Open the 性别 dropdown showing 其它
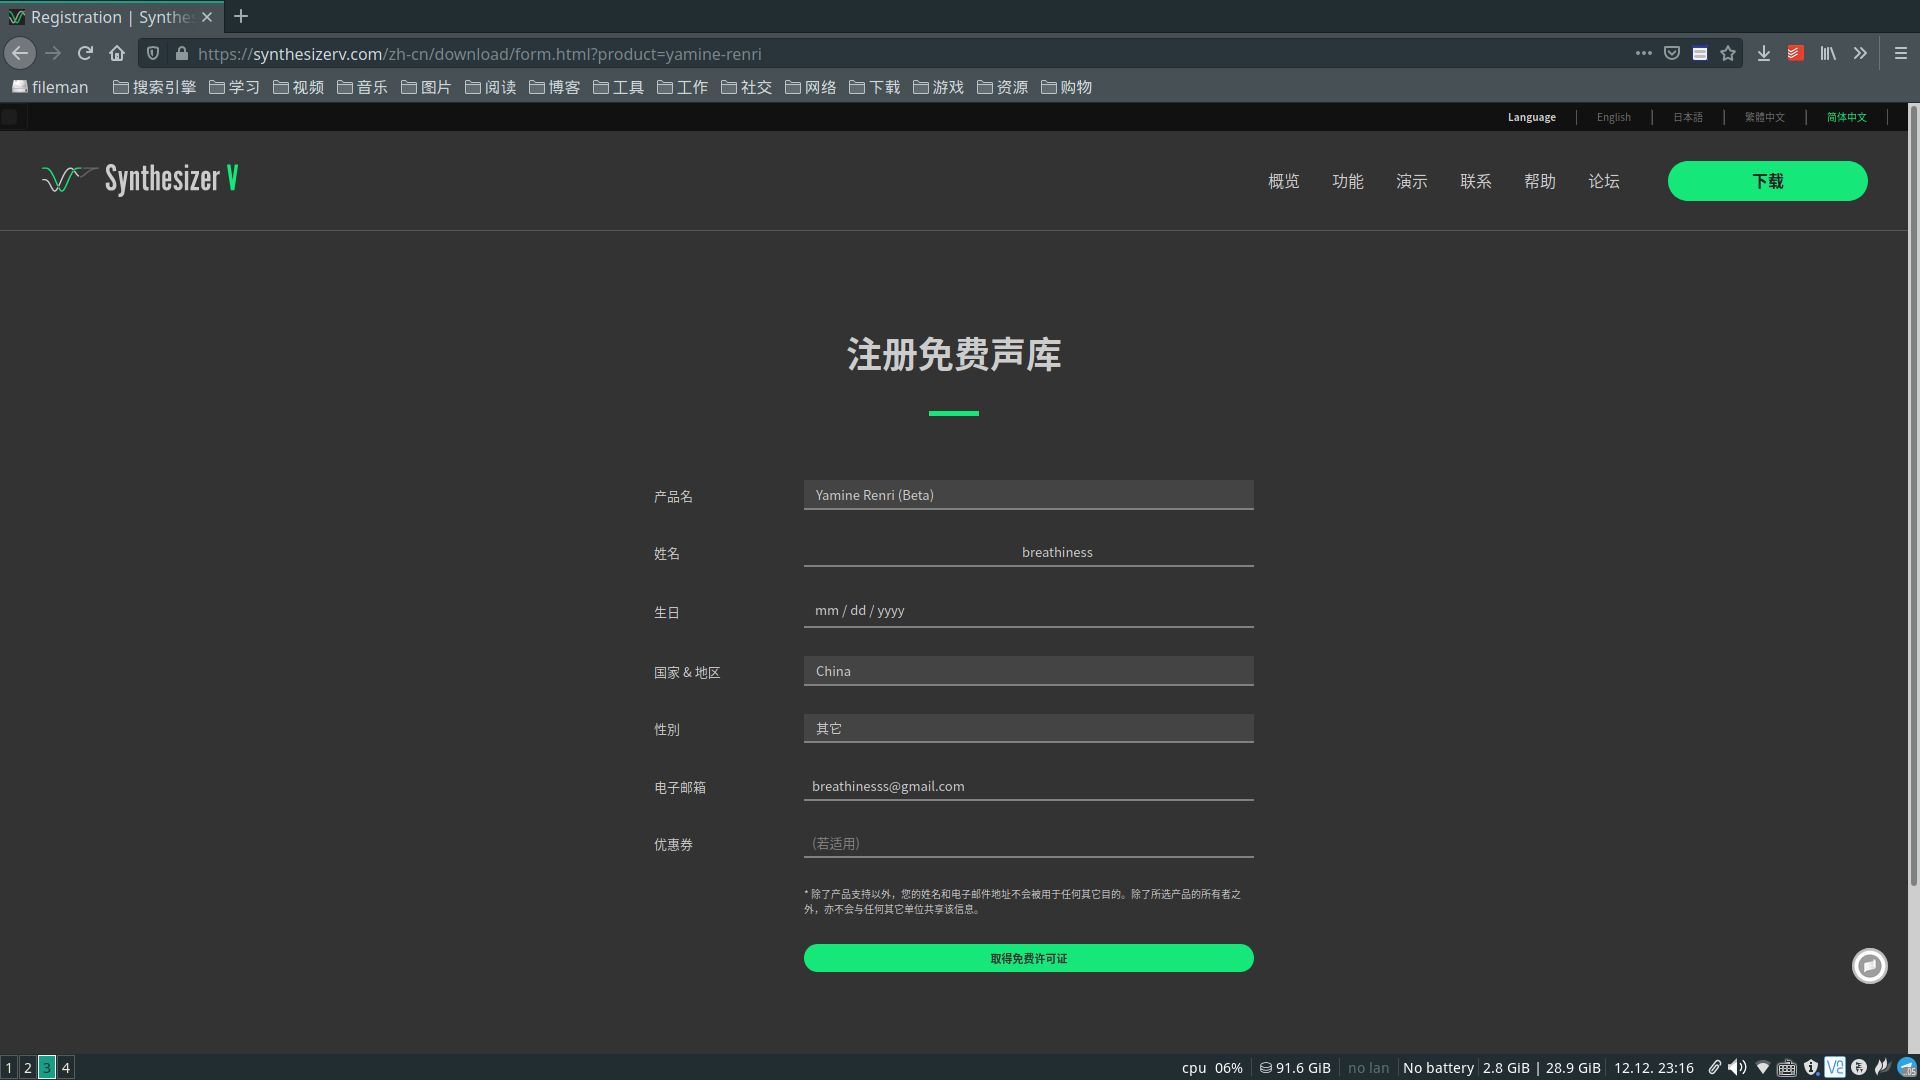 1028,728
